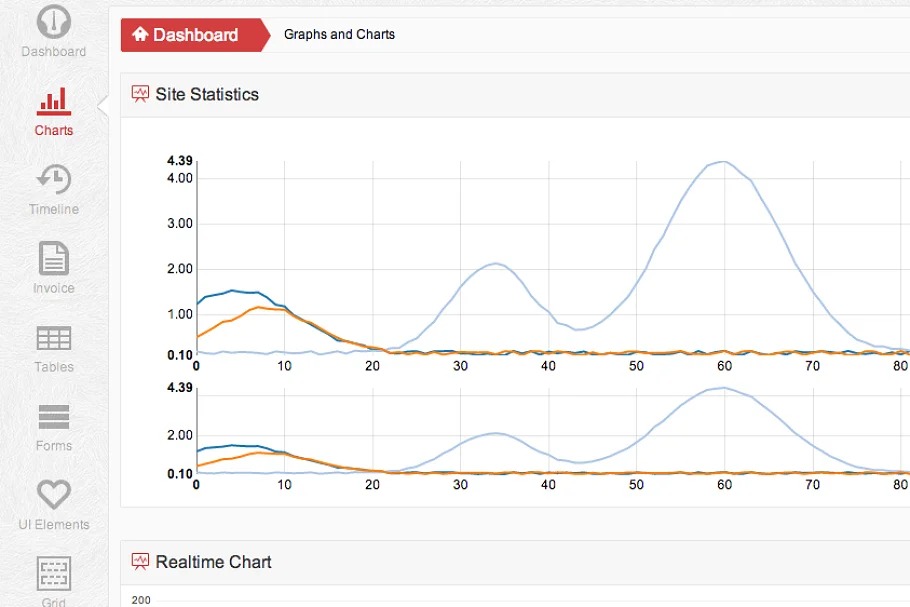Click the light blue peak at x=60

723,162
